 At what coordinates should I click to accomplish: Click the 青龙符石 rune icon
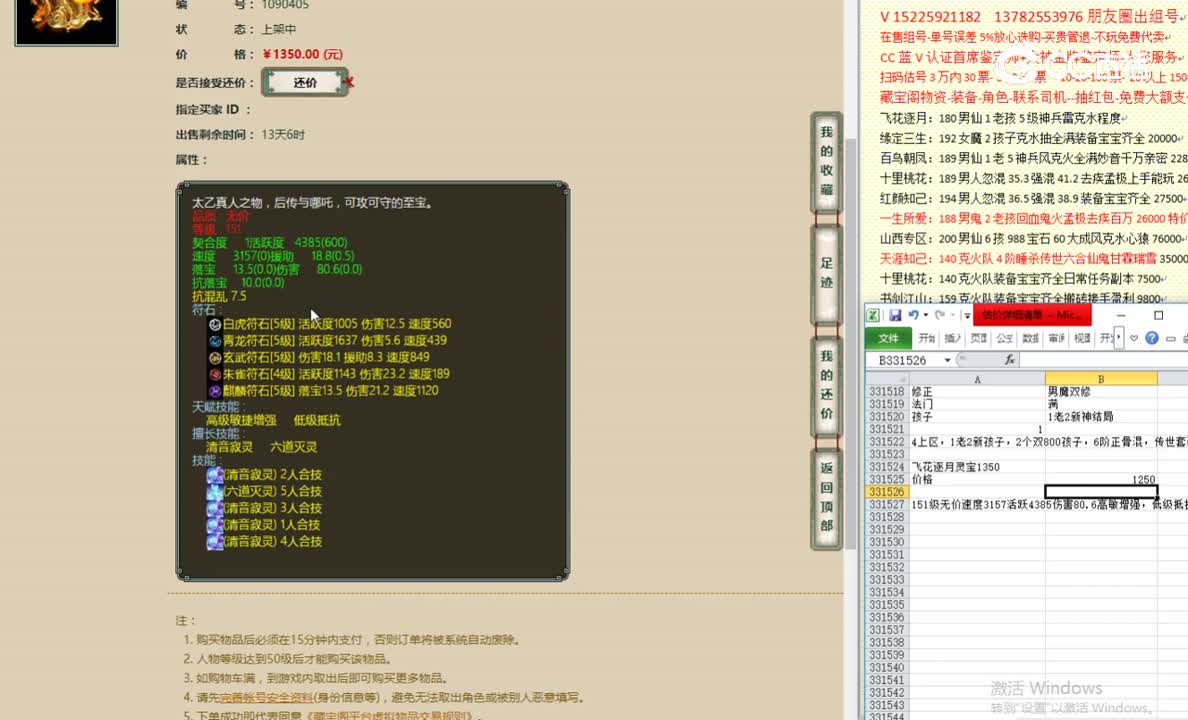click(x=215, y=341)
